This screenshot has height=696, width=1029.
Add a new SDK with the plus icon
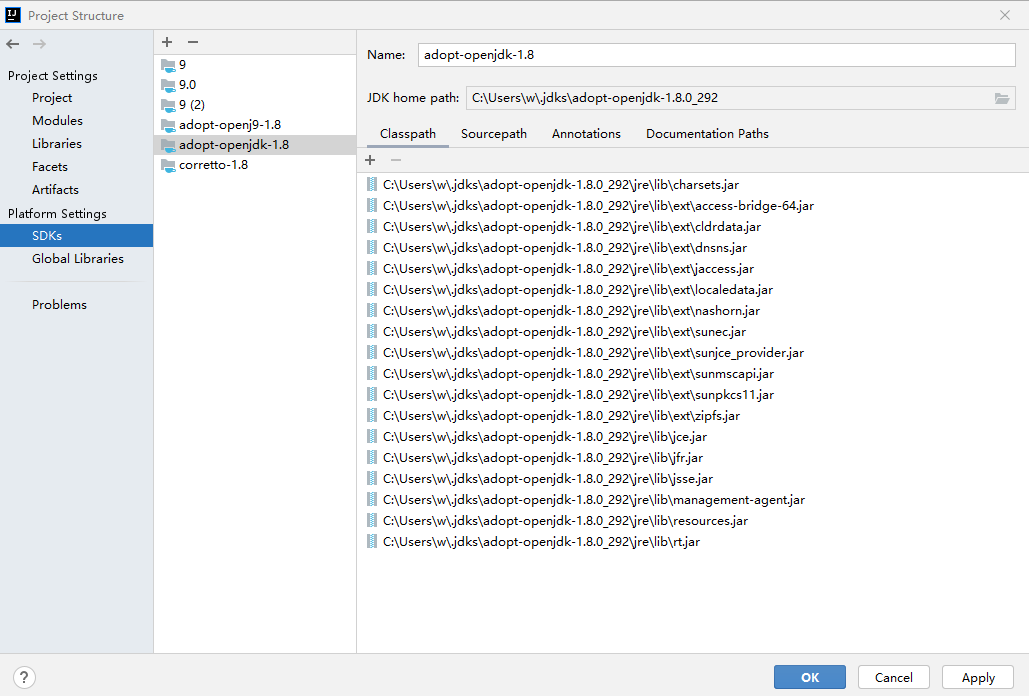click(x=167, y=42)
